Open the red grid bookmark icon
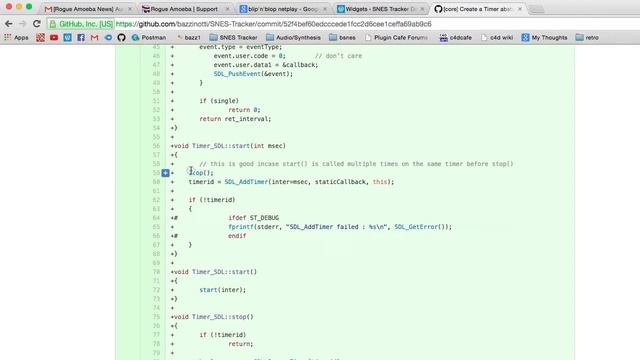The height and width of the screenshot is (360, 640). 40,38
